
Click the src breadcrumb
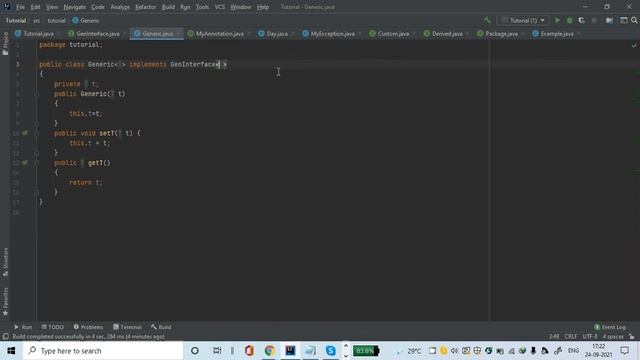pos(36,20)
